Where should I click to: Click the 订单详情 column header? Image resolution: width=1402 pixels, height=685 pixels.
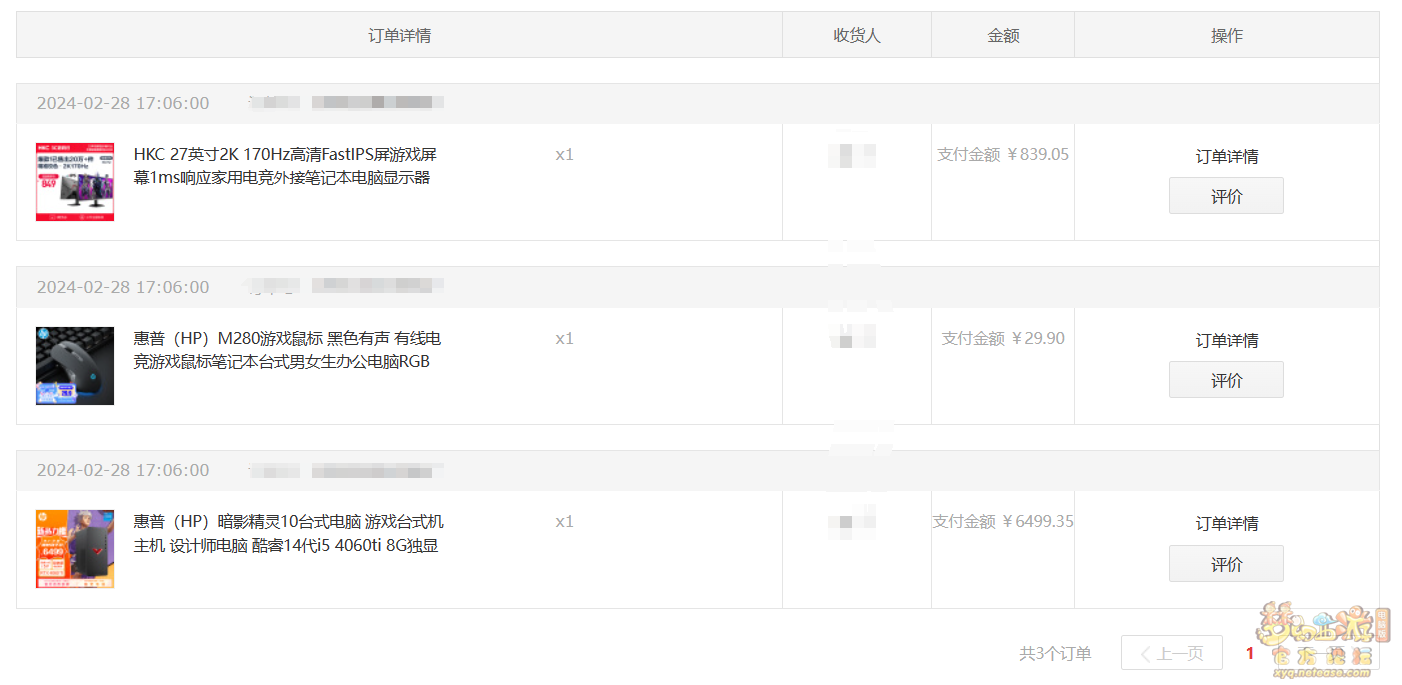click(399, 35)
